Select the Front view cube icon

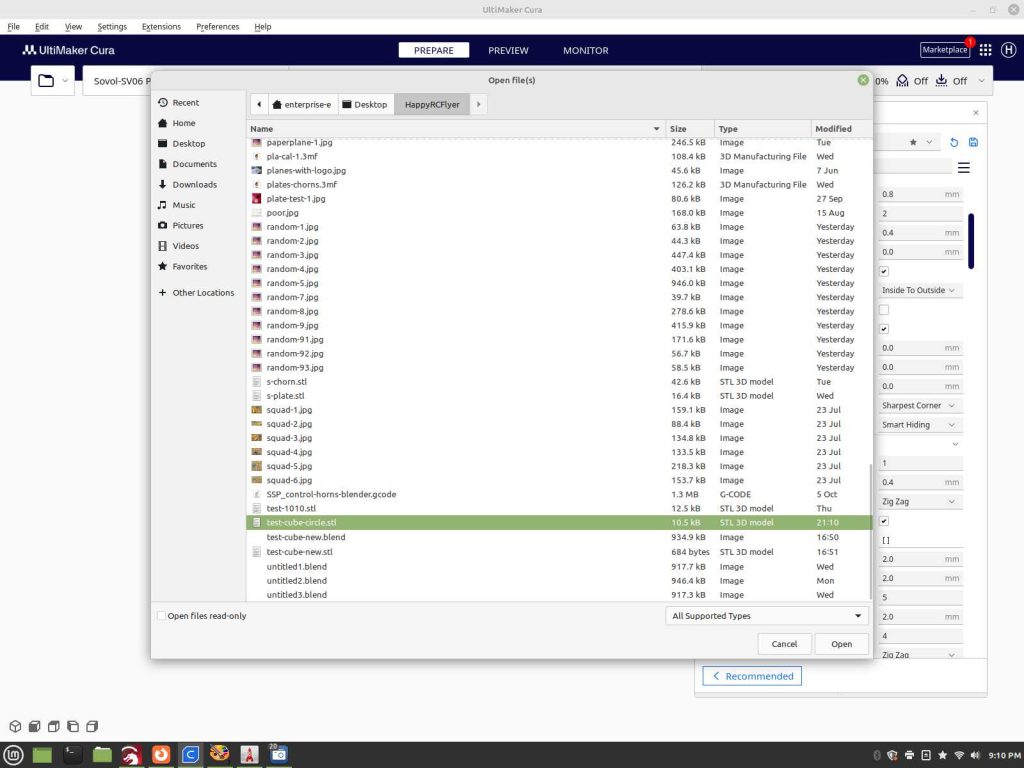[x=35, y=726]
